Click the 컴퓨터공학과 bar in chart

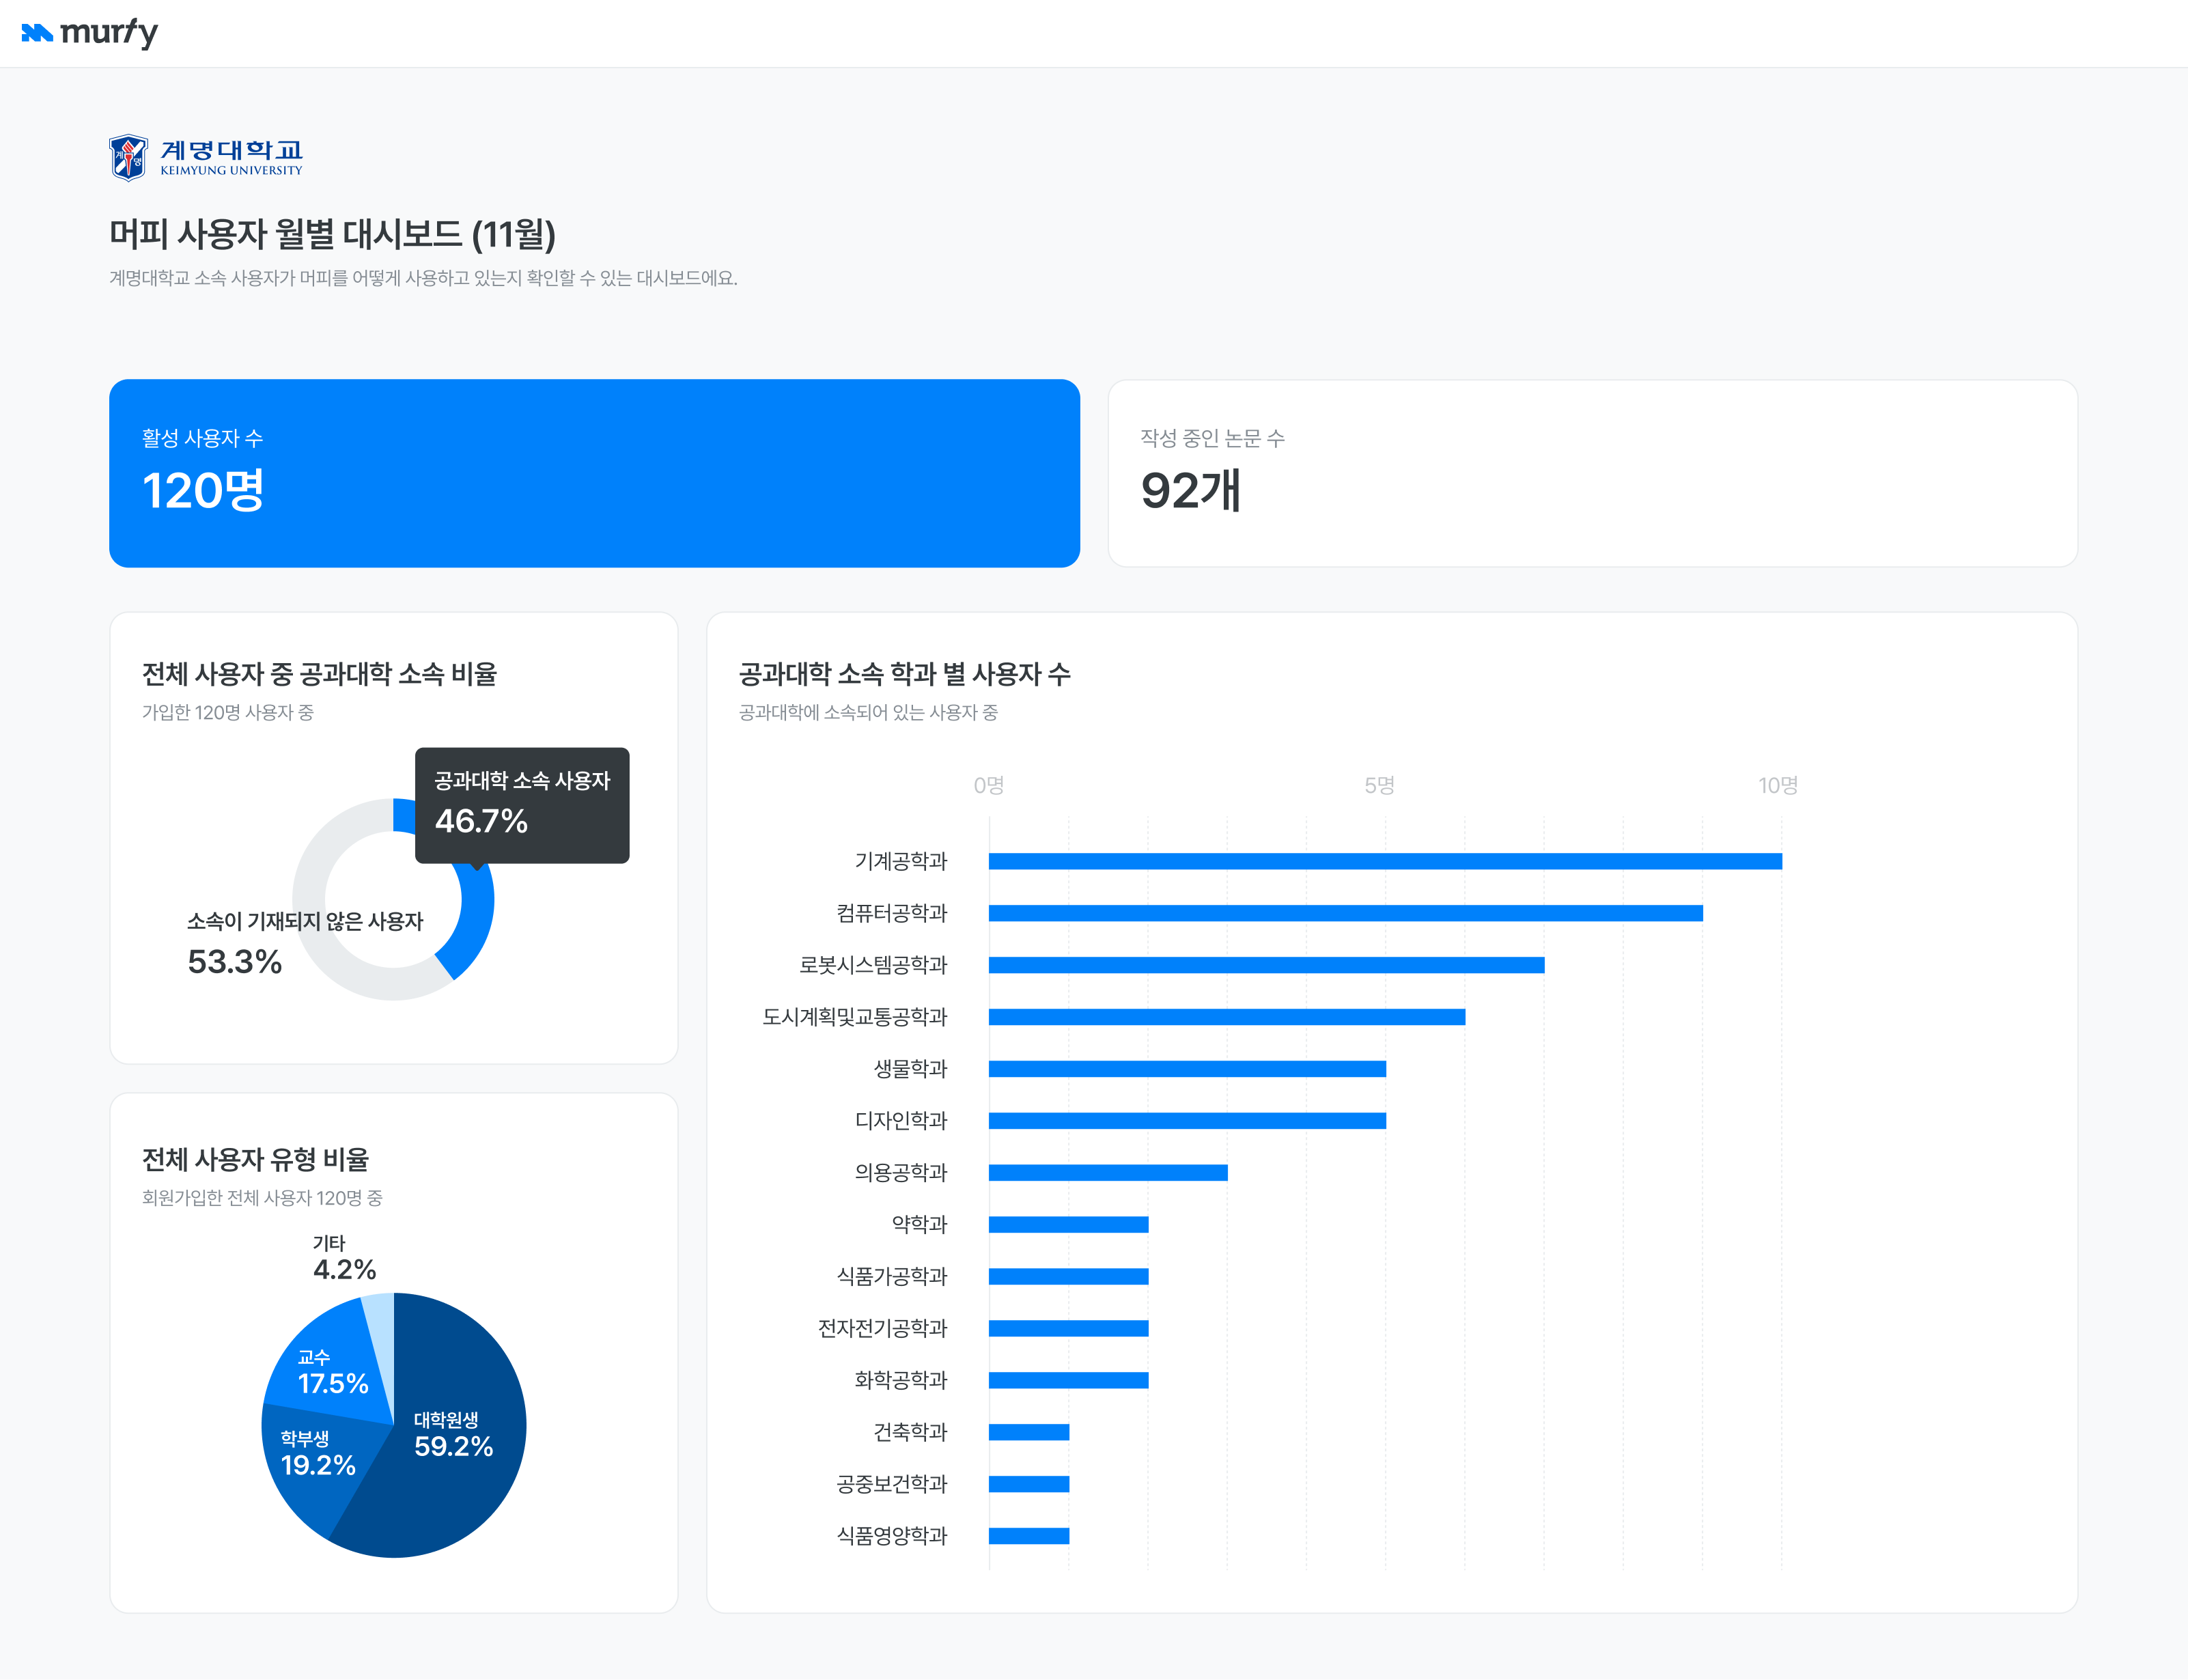click(x=1345, y=913)
